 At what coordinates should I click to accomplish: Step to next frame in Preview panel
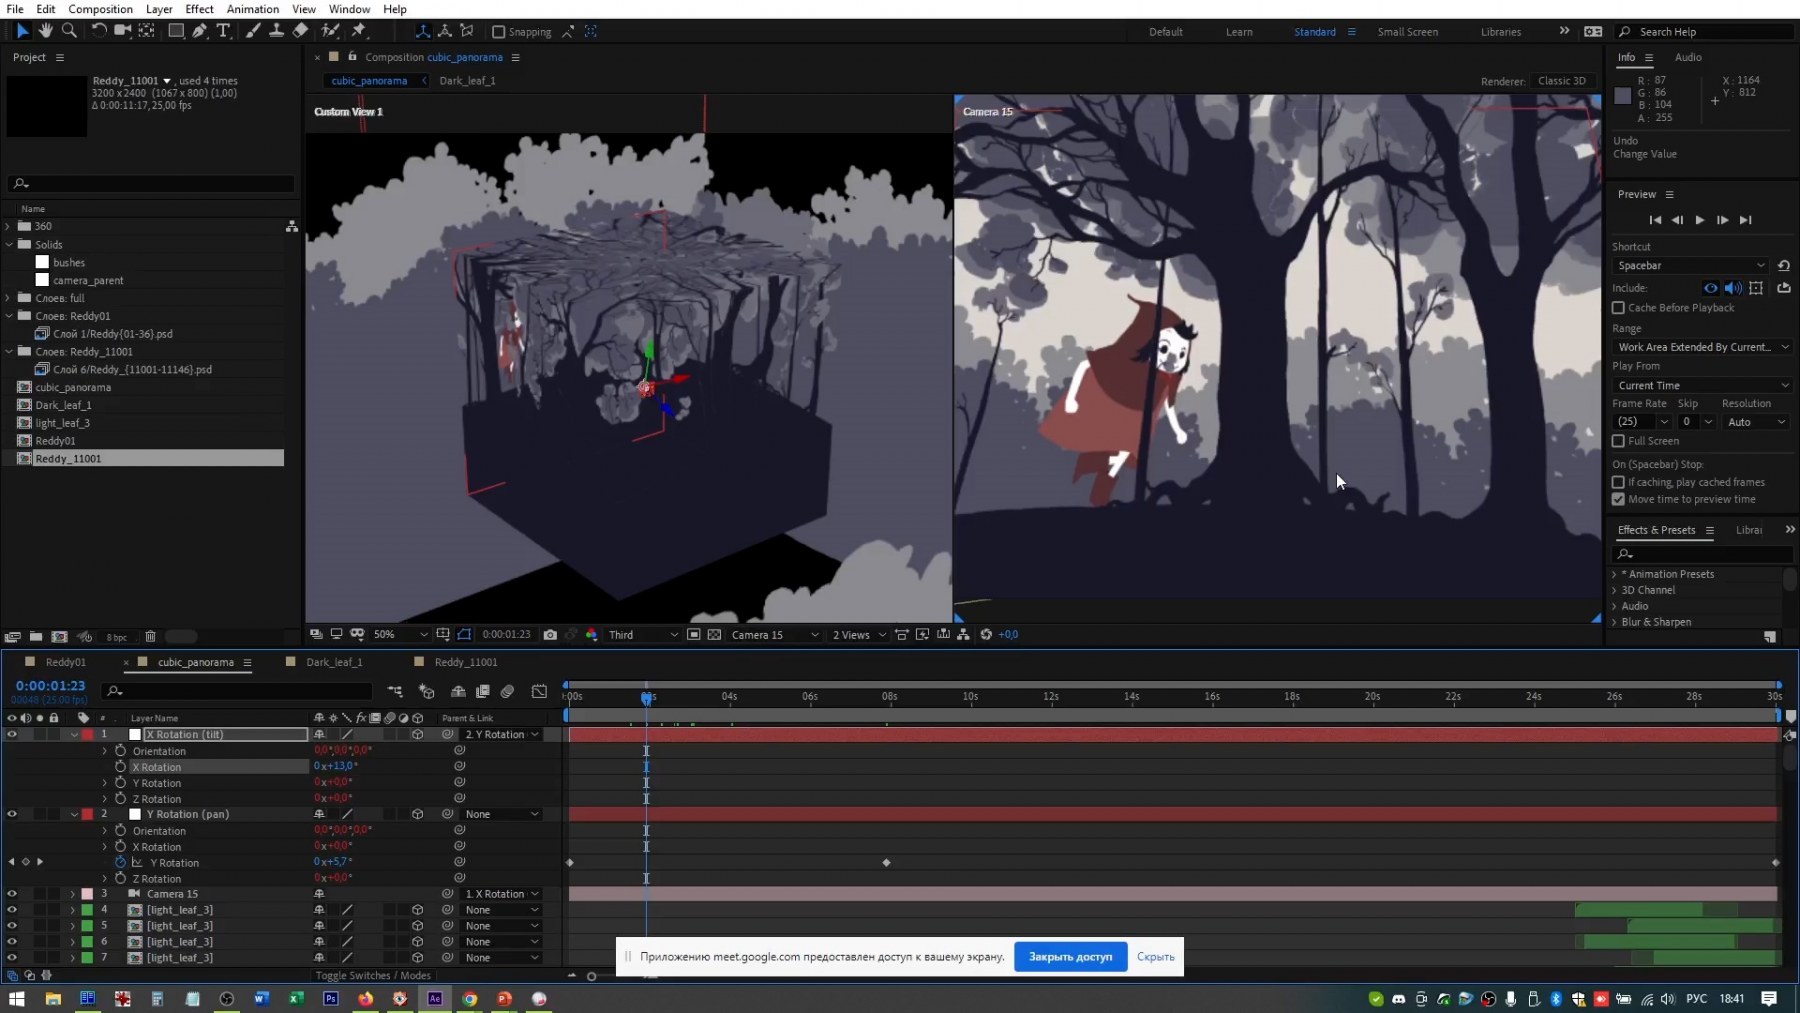pos(1722,220)
